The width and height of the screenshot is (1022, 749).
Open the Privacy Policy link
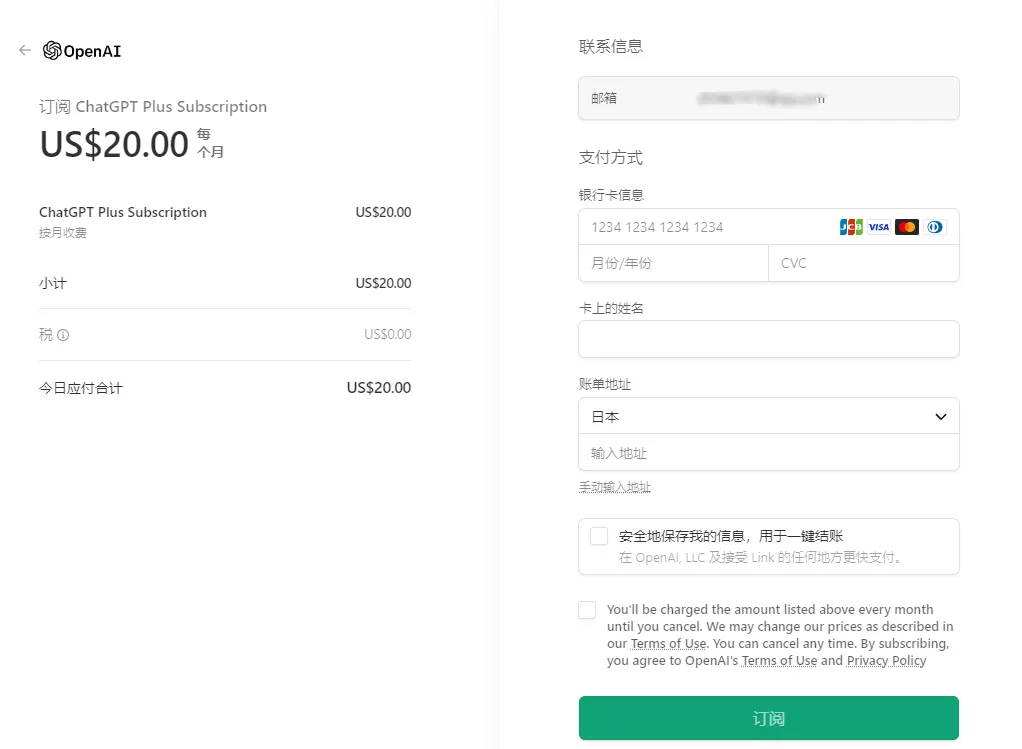[886, 661]
